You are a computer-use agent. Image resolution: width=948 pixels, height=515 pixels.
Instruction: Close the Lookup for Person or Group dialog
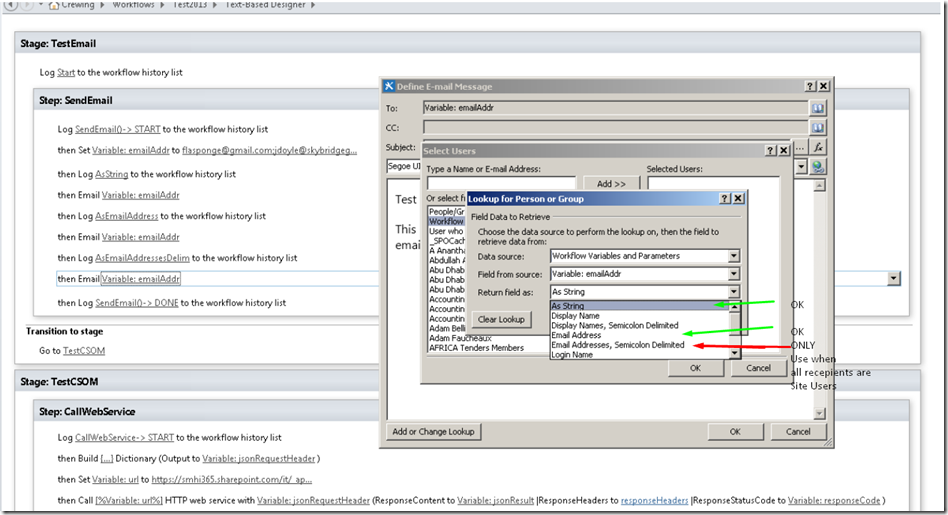point(738,198)
